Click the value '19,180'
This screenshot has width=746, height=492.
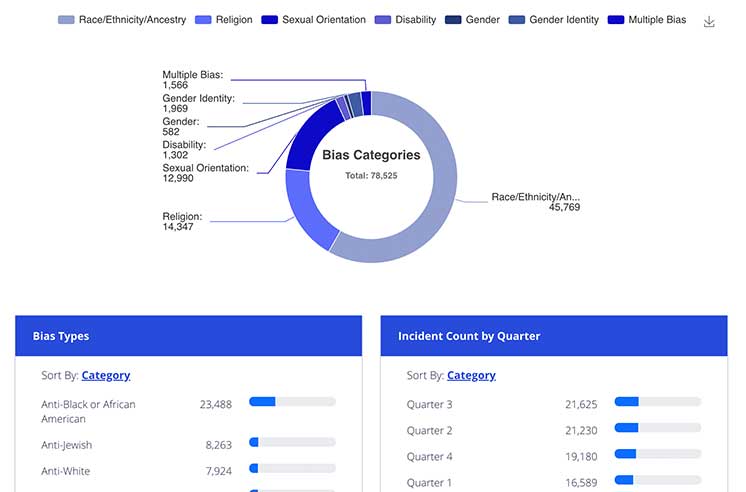pyautogui.click(x=581, y=457)
